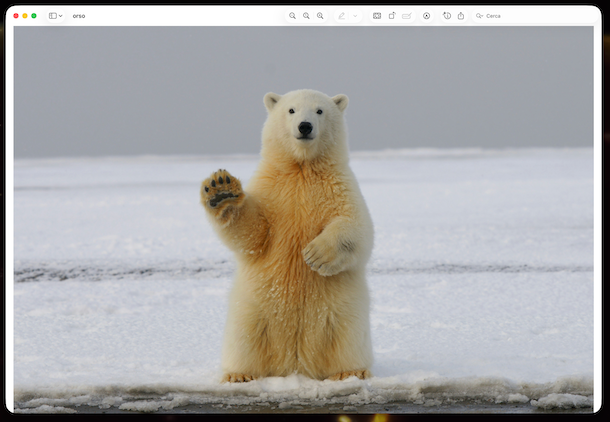Click the zoom in magnifier icon
Screen dimensions: 610x422
(x=320, y=16)
